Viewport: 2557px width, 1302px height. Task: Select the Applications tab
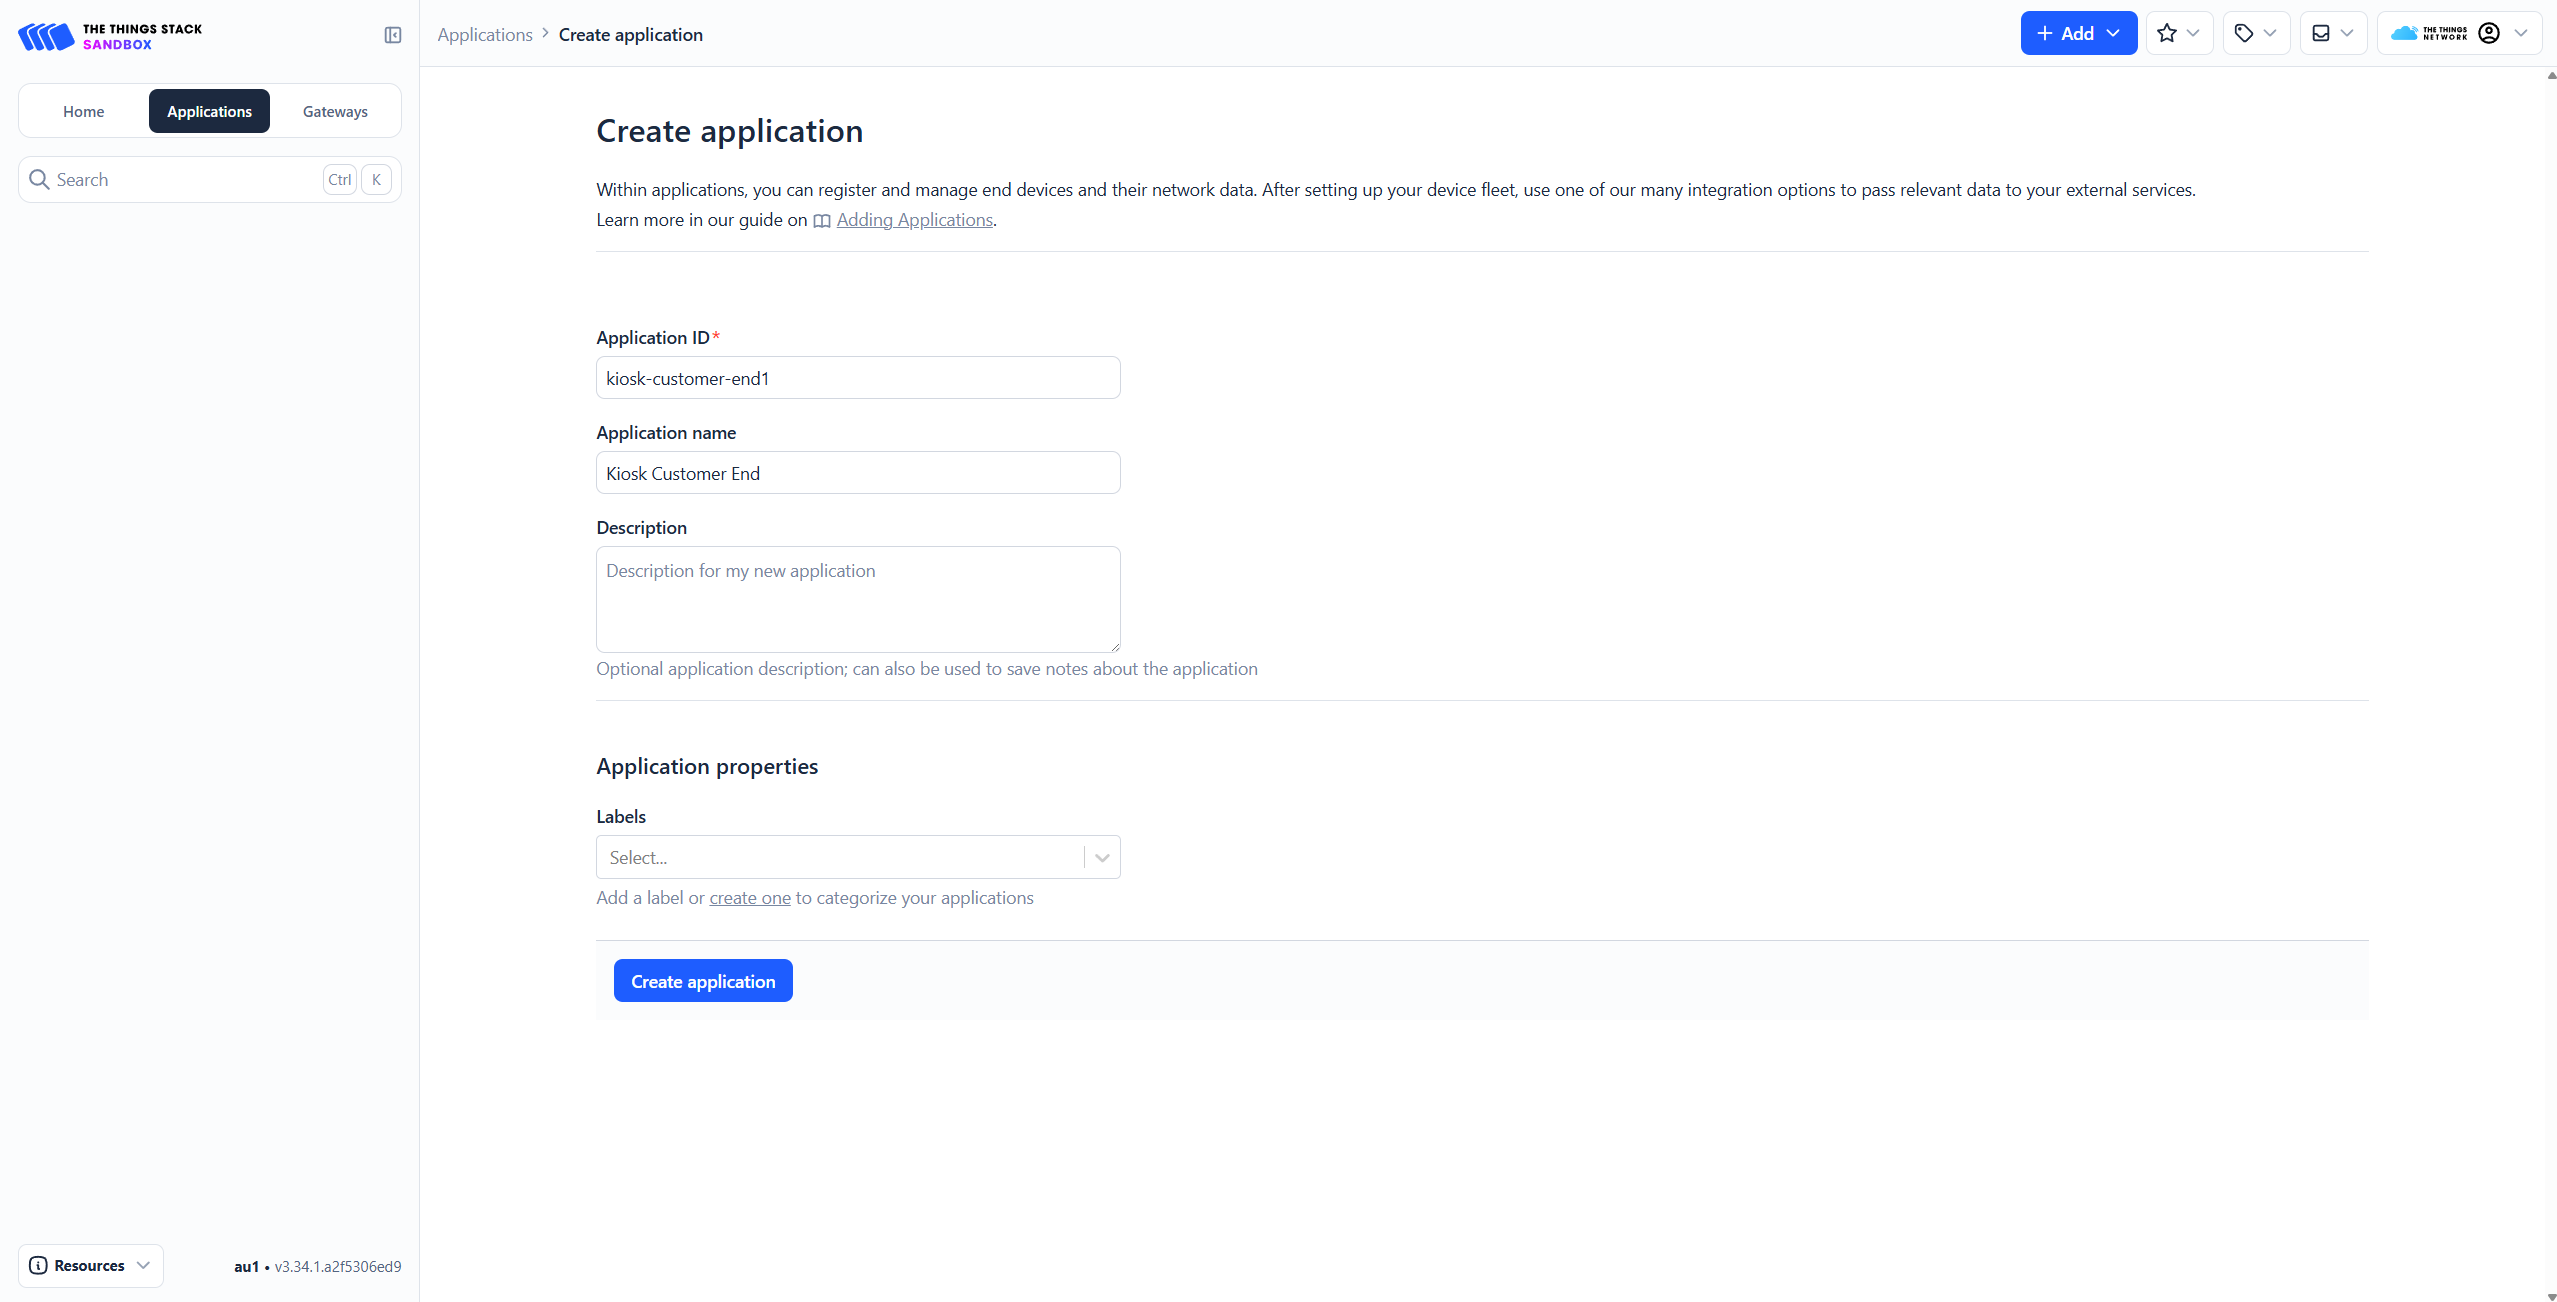(x=209, y=111)
